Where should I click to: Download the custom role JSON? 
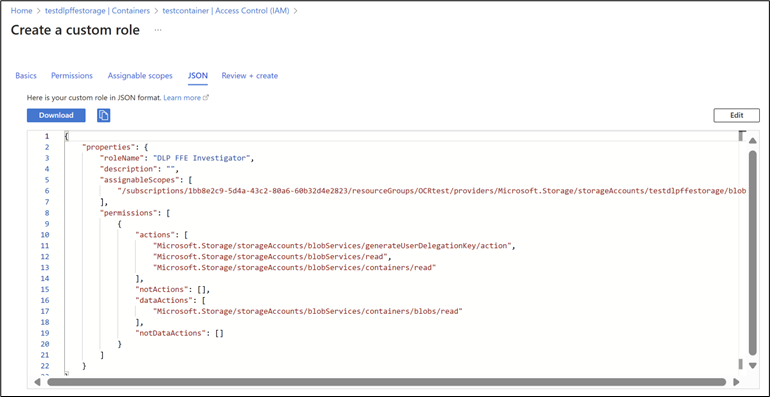click(56, 115)
